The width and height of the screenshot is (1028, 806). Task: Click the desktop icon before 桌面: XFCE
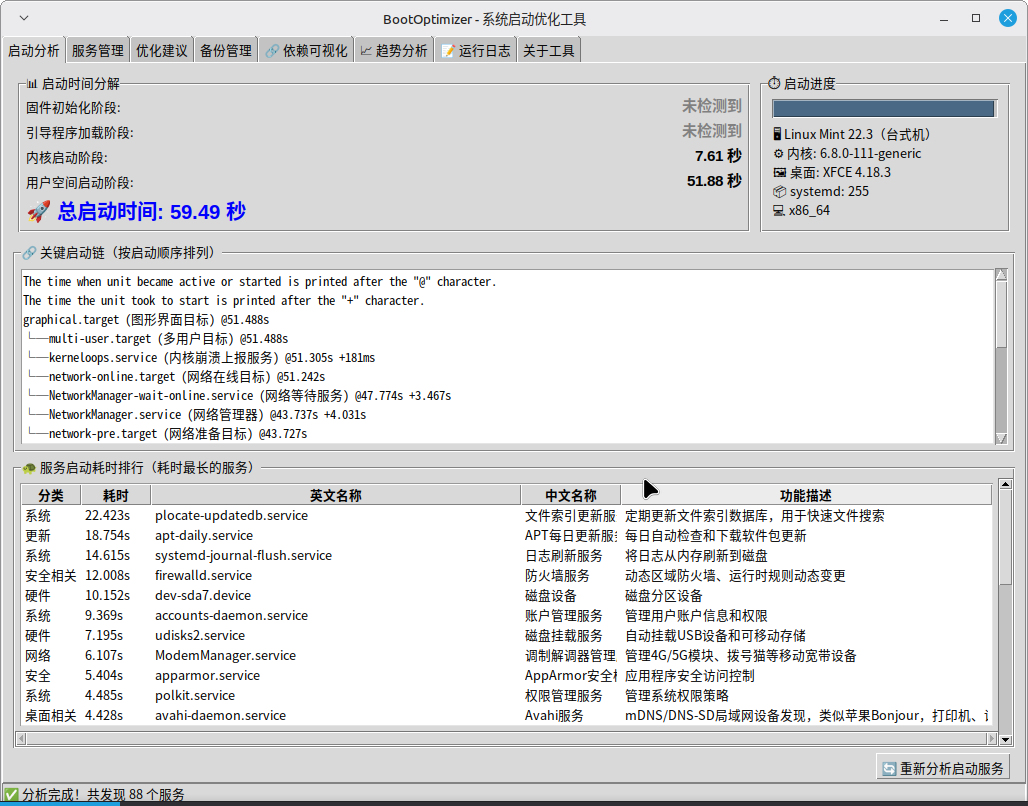(780, 172)
